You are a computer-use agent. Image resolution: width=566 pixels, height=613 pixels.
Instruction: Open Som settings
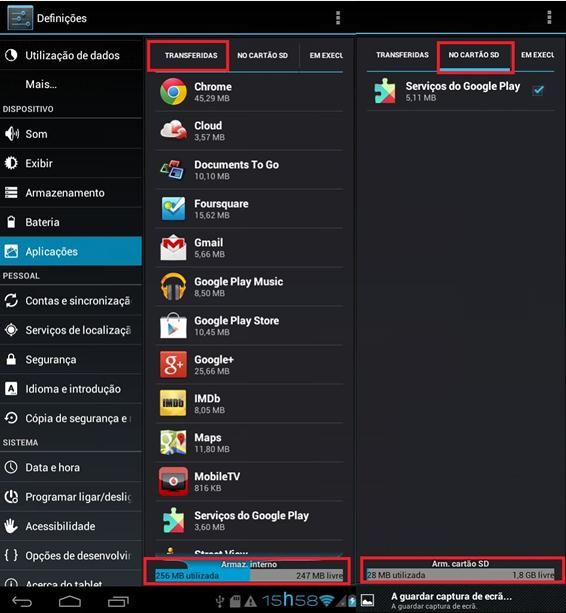(71, 134)
